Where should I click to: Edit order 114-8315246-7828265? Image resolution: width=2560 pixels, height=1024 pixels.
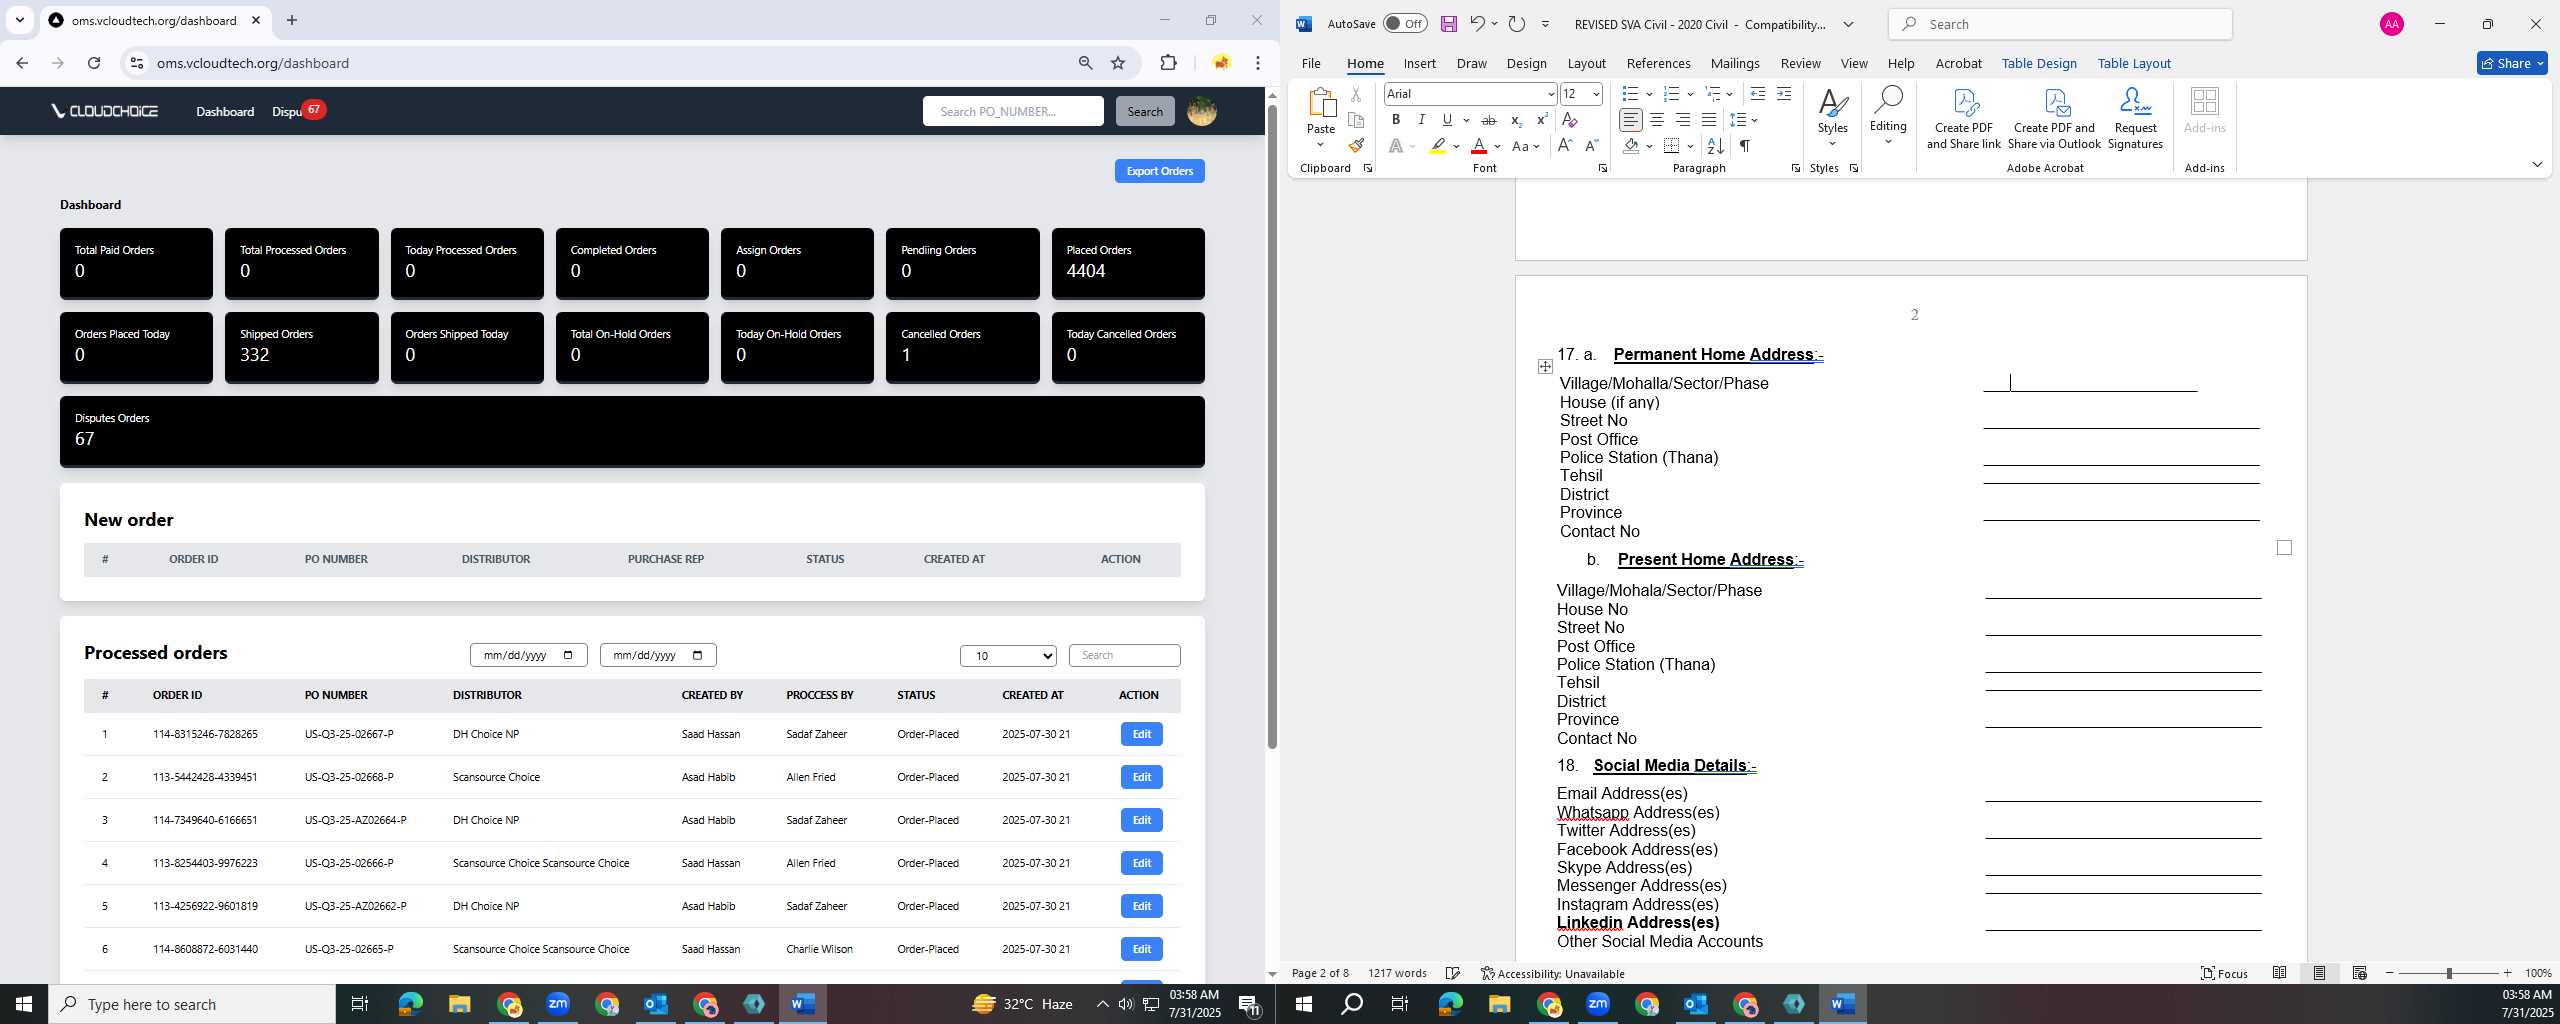(x=1141, y=734)
